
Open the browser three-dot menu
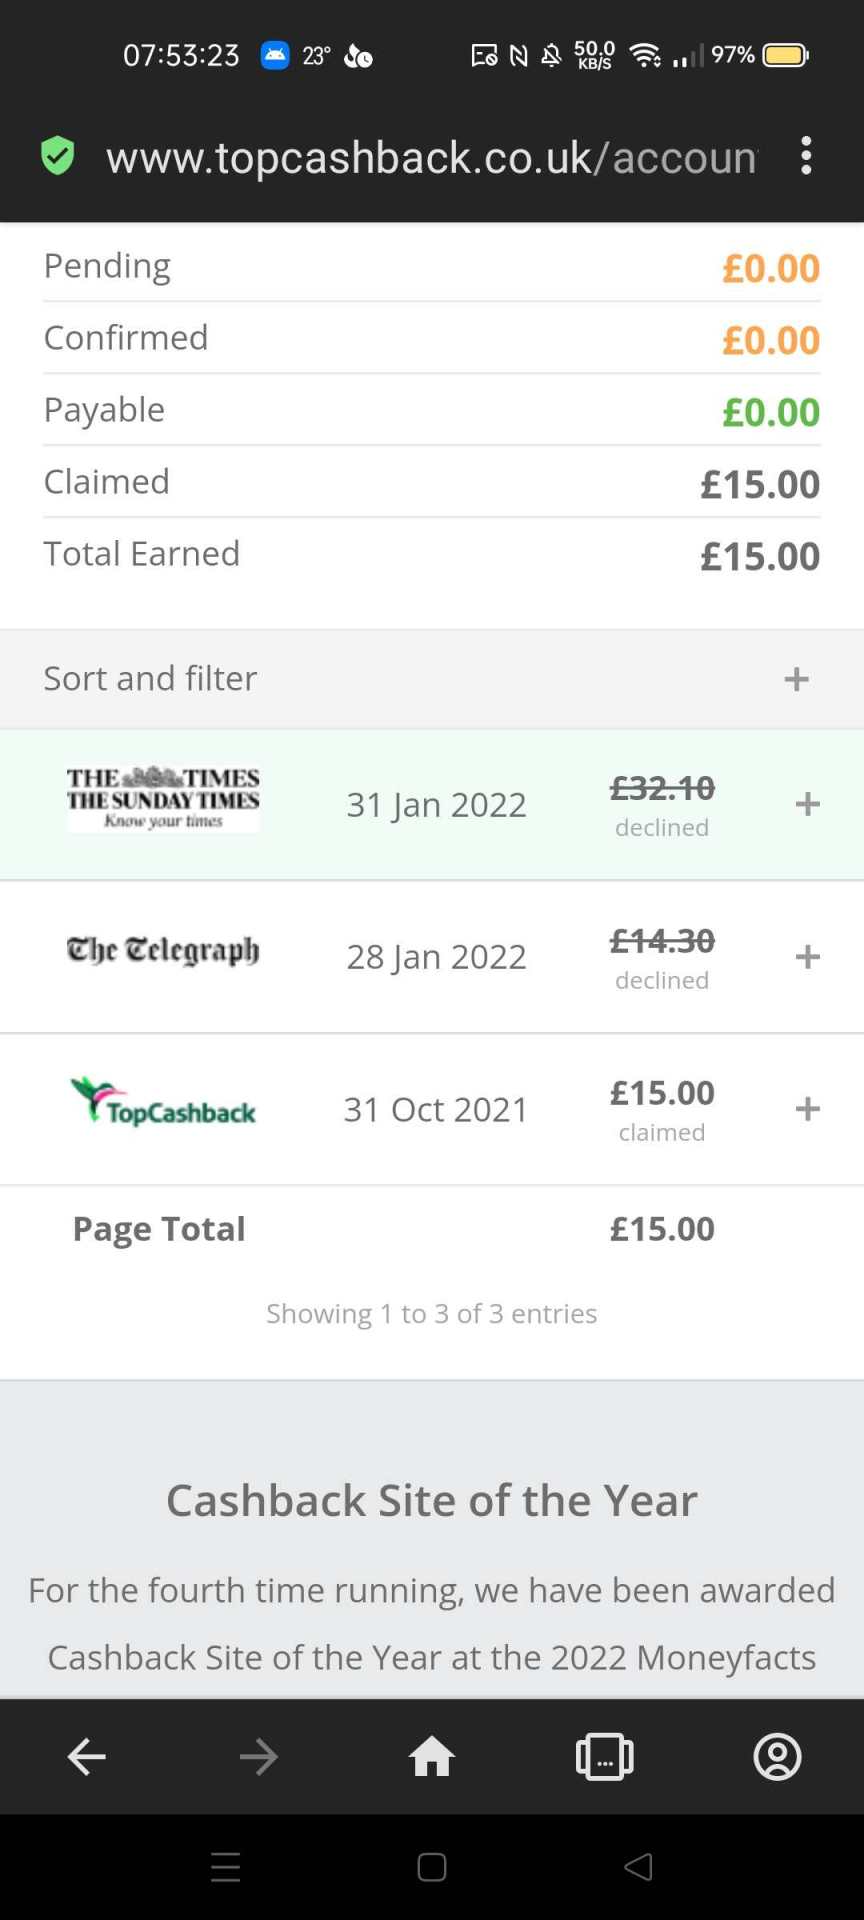click(806, 156)
